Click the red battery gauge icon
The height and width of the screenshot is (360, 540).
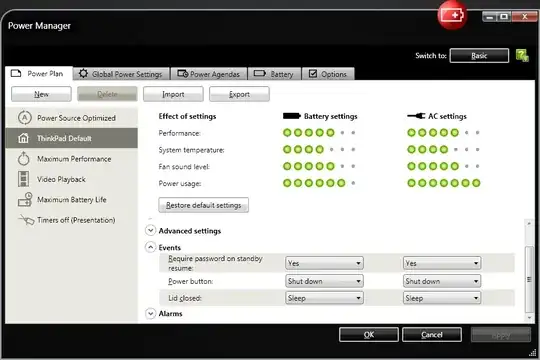point(452,15)
